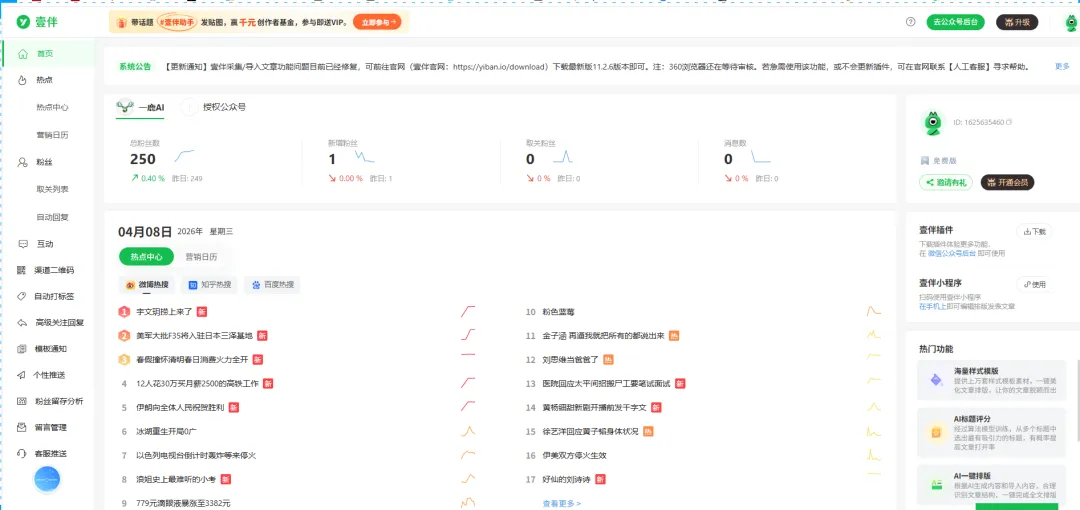Select 知乎热搜 source tab
Image resolution: width=1080 pixels, height=510 pixels.
click(210, 285)
